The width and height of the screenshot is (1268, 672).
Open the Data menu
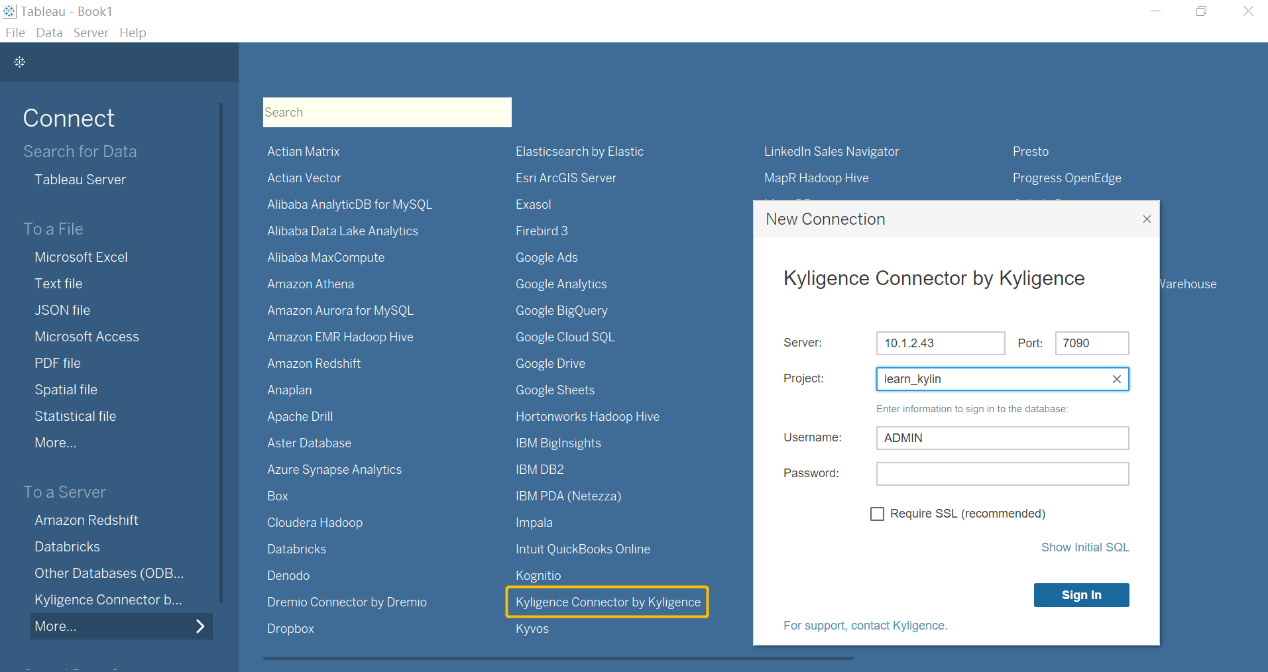pos(49,32)
